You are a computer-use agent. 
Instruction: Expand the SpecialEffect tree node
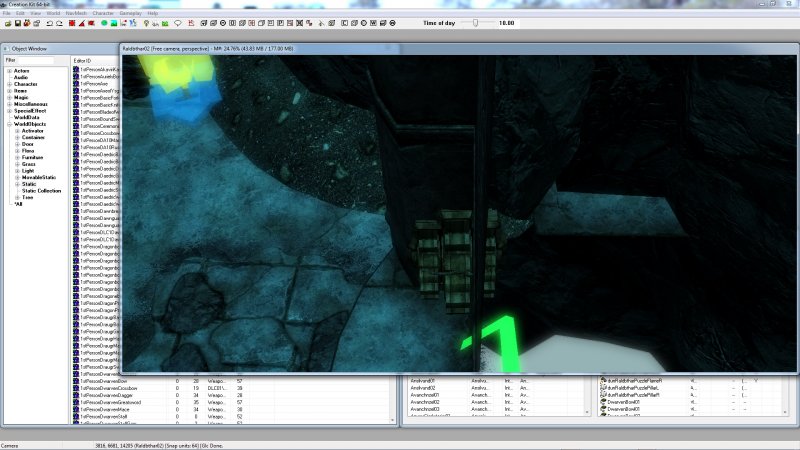coord(9,111)
